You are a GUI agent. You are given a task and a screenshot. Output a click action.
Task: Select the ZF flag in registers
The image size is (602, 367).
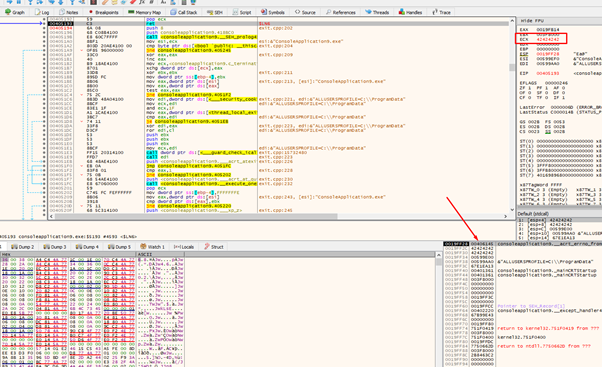point(524,88)
